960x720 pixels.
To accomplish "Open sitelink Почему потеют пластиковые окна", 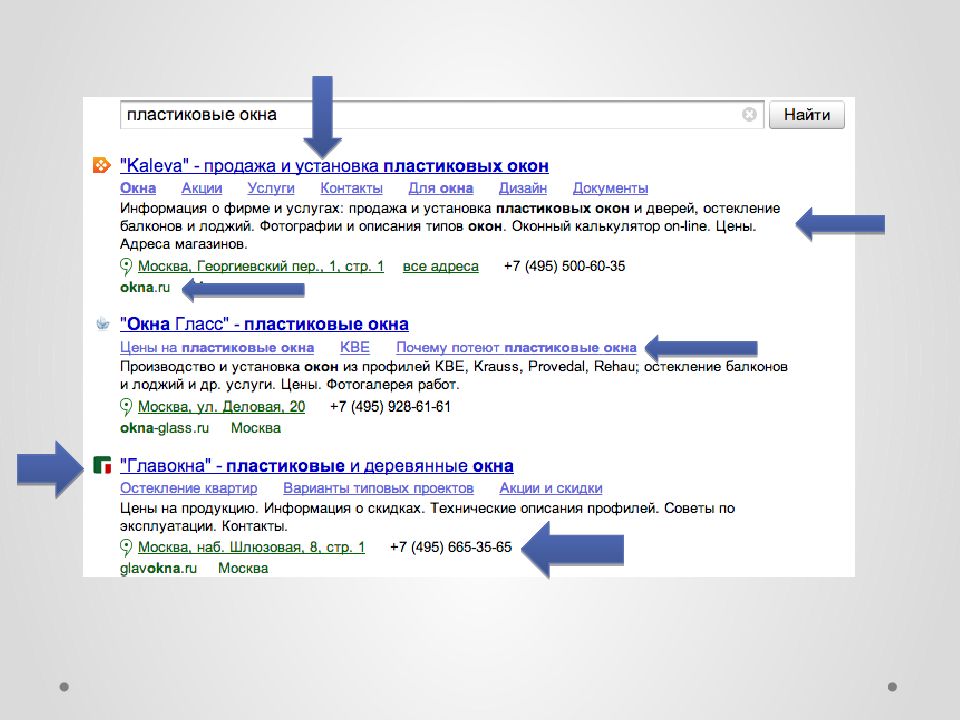I will pyautogui.click(x=516, y=348).
